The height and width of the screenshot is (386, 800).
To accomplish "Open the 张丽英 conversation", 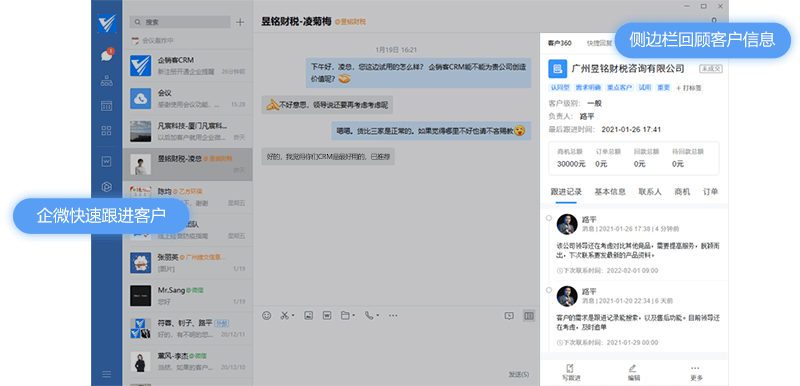I will [187, 263].
